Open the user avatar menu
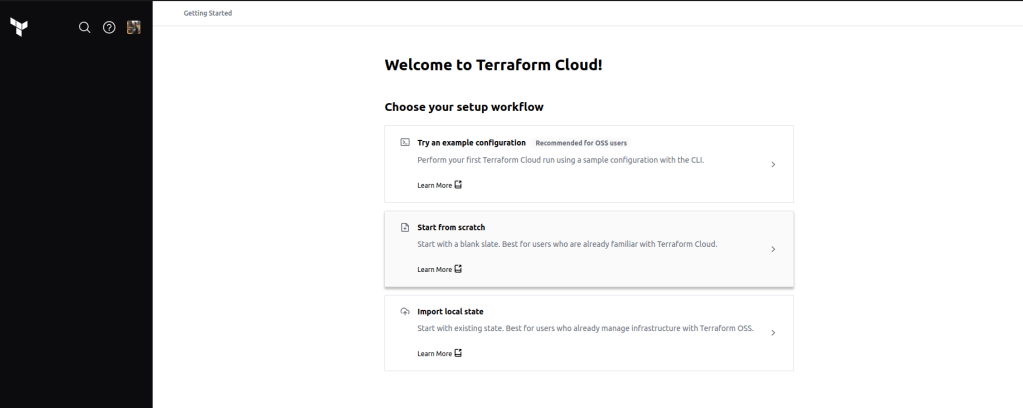This screenshot has width=1023, height=408. click(133, 27)
